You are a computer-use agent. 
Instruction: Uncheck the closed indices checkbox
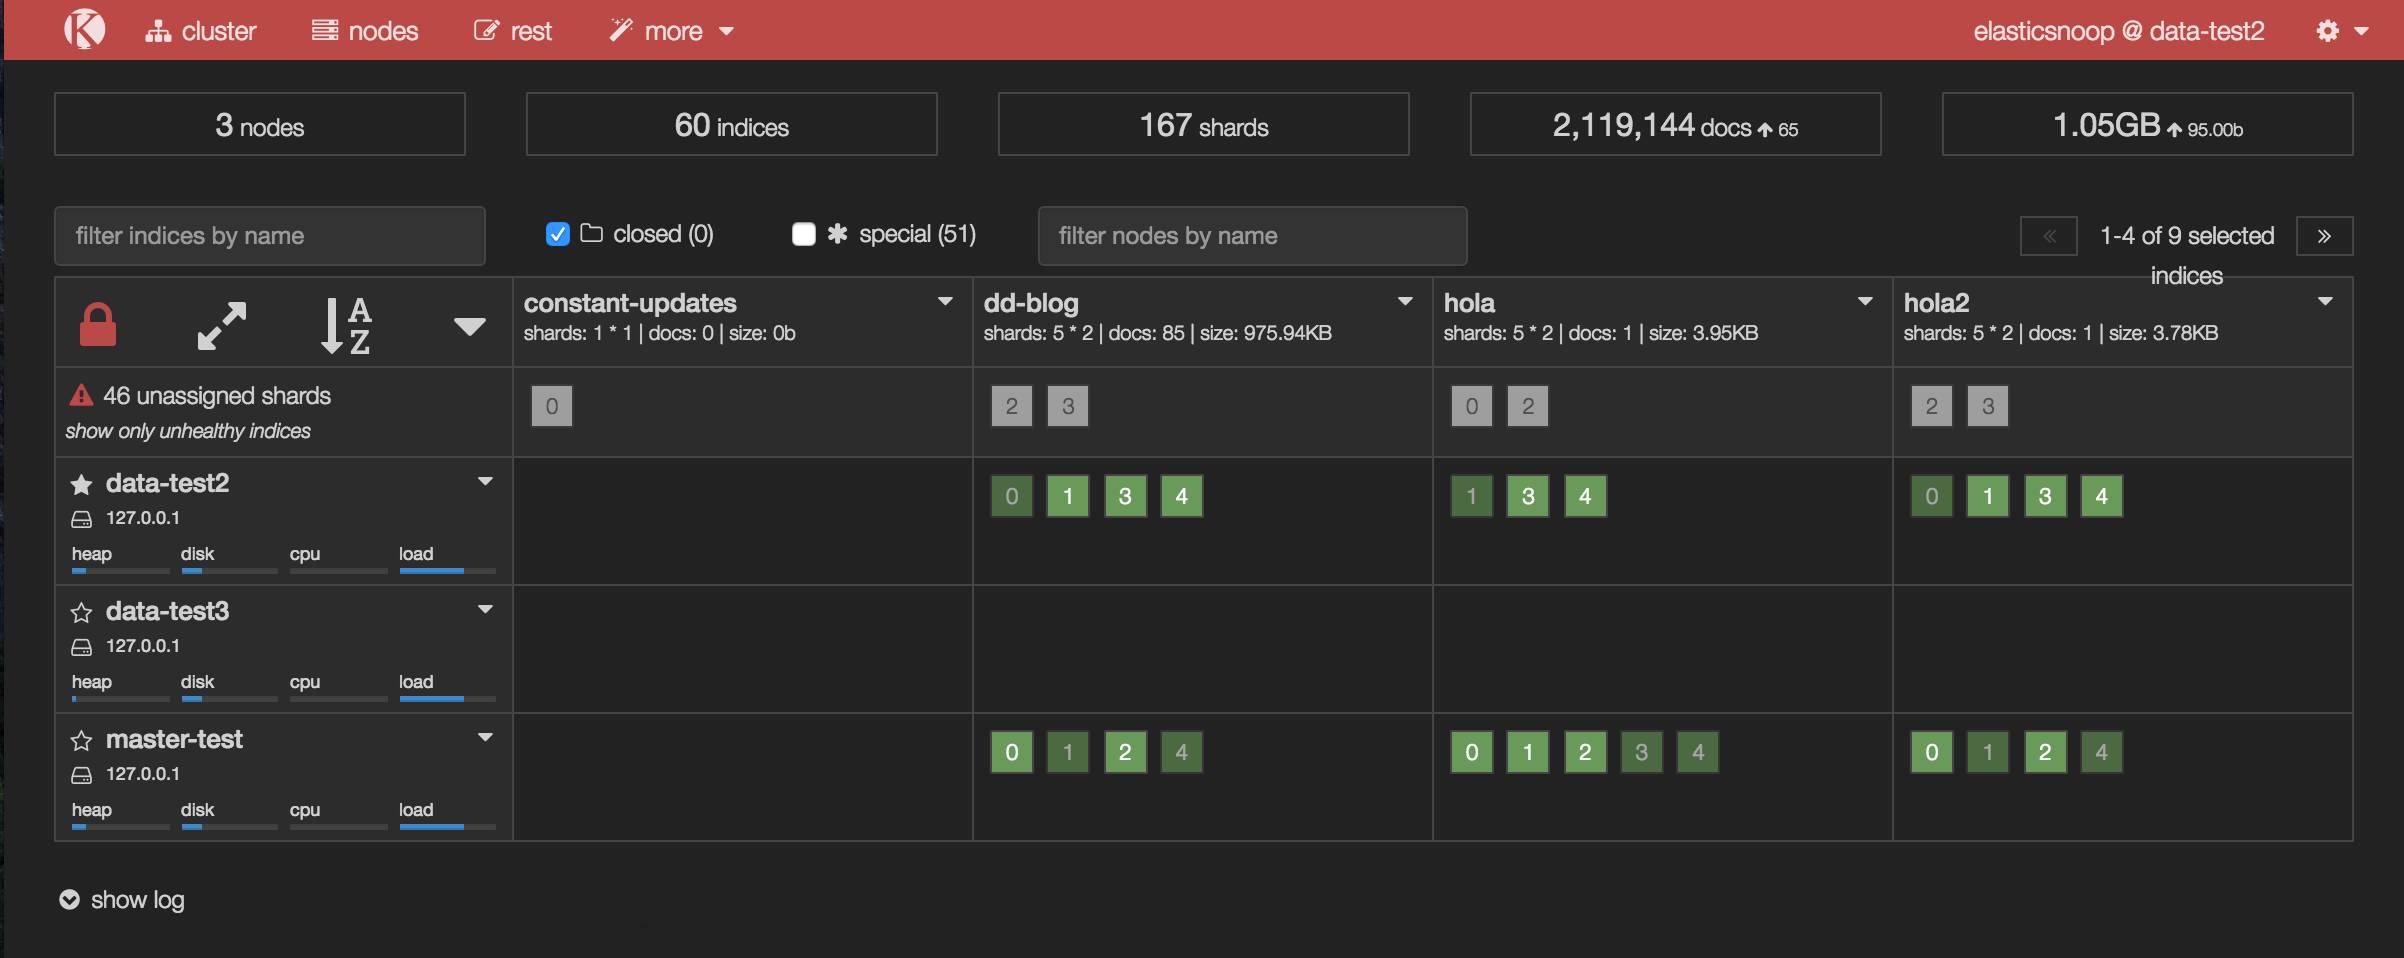point(558,234)
